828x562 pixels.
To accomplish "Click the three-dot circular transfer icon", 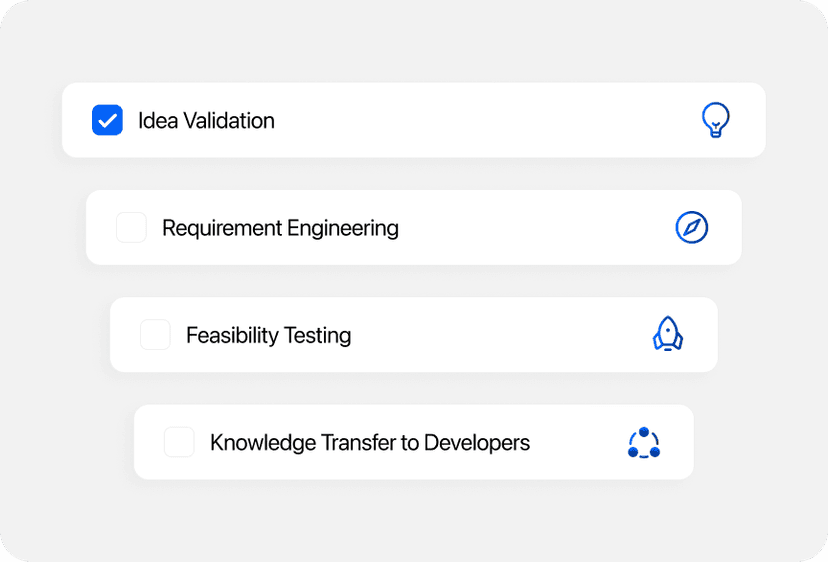I will (644, 442).
